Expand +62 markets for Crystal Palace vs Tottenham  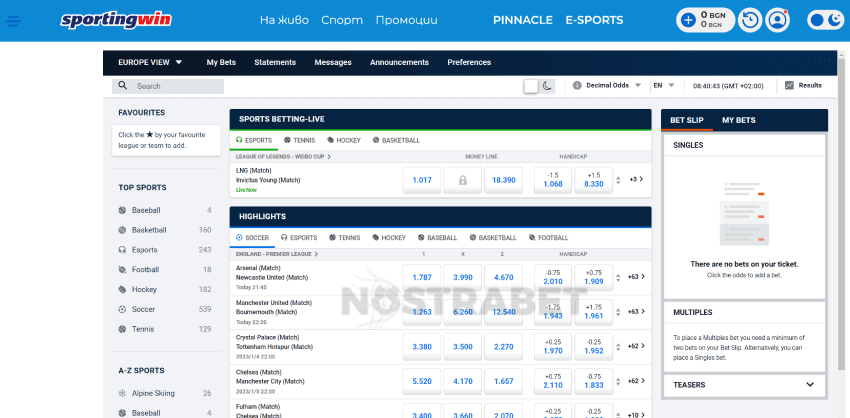pos(636,346)
